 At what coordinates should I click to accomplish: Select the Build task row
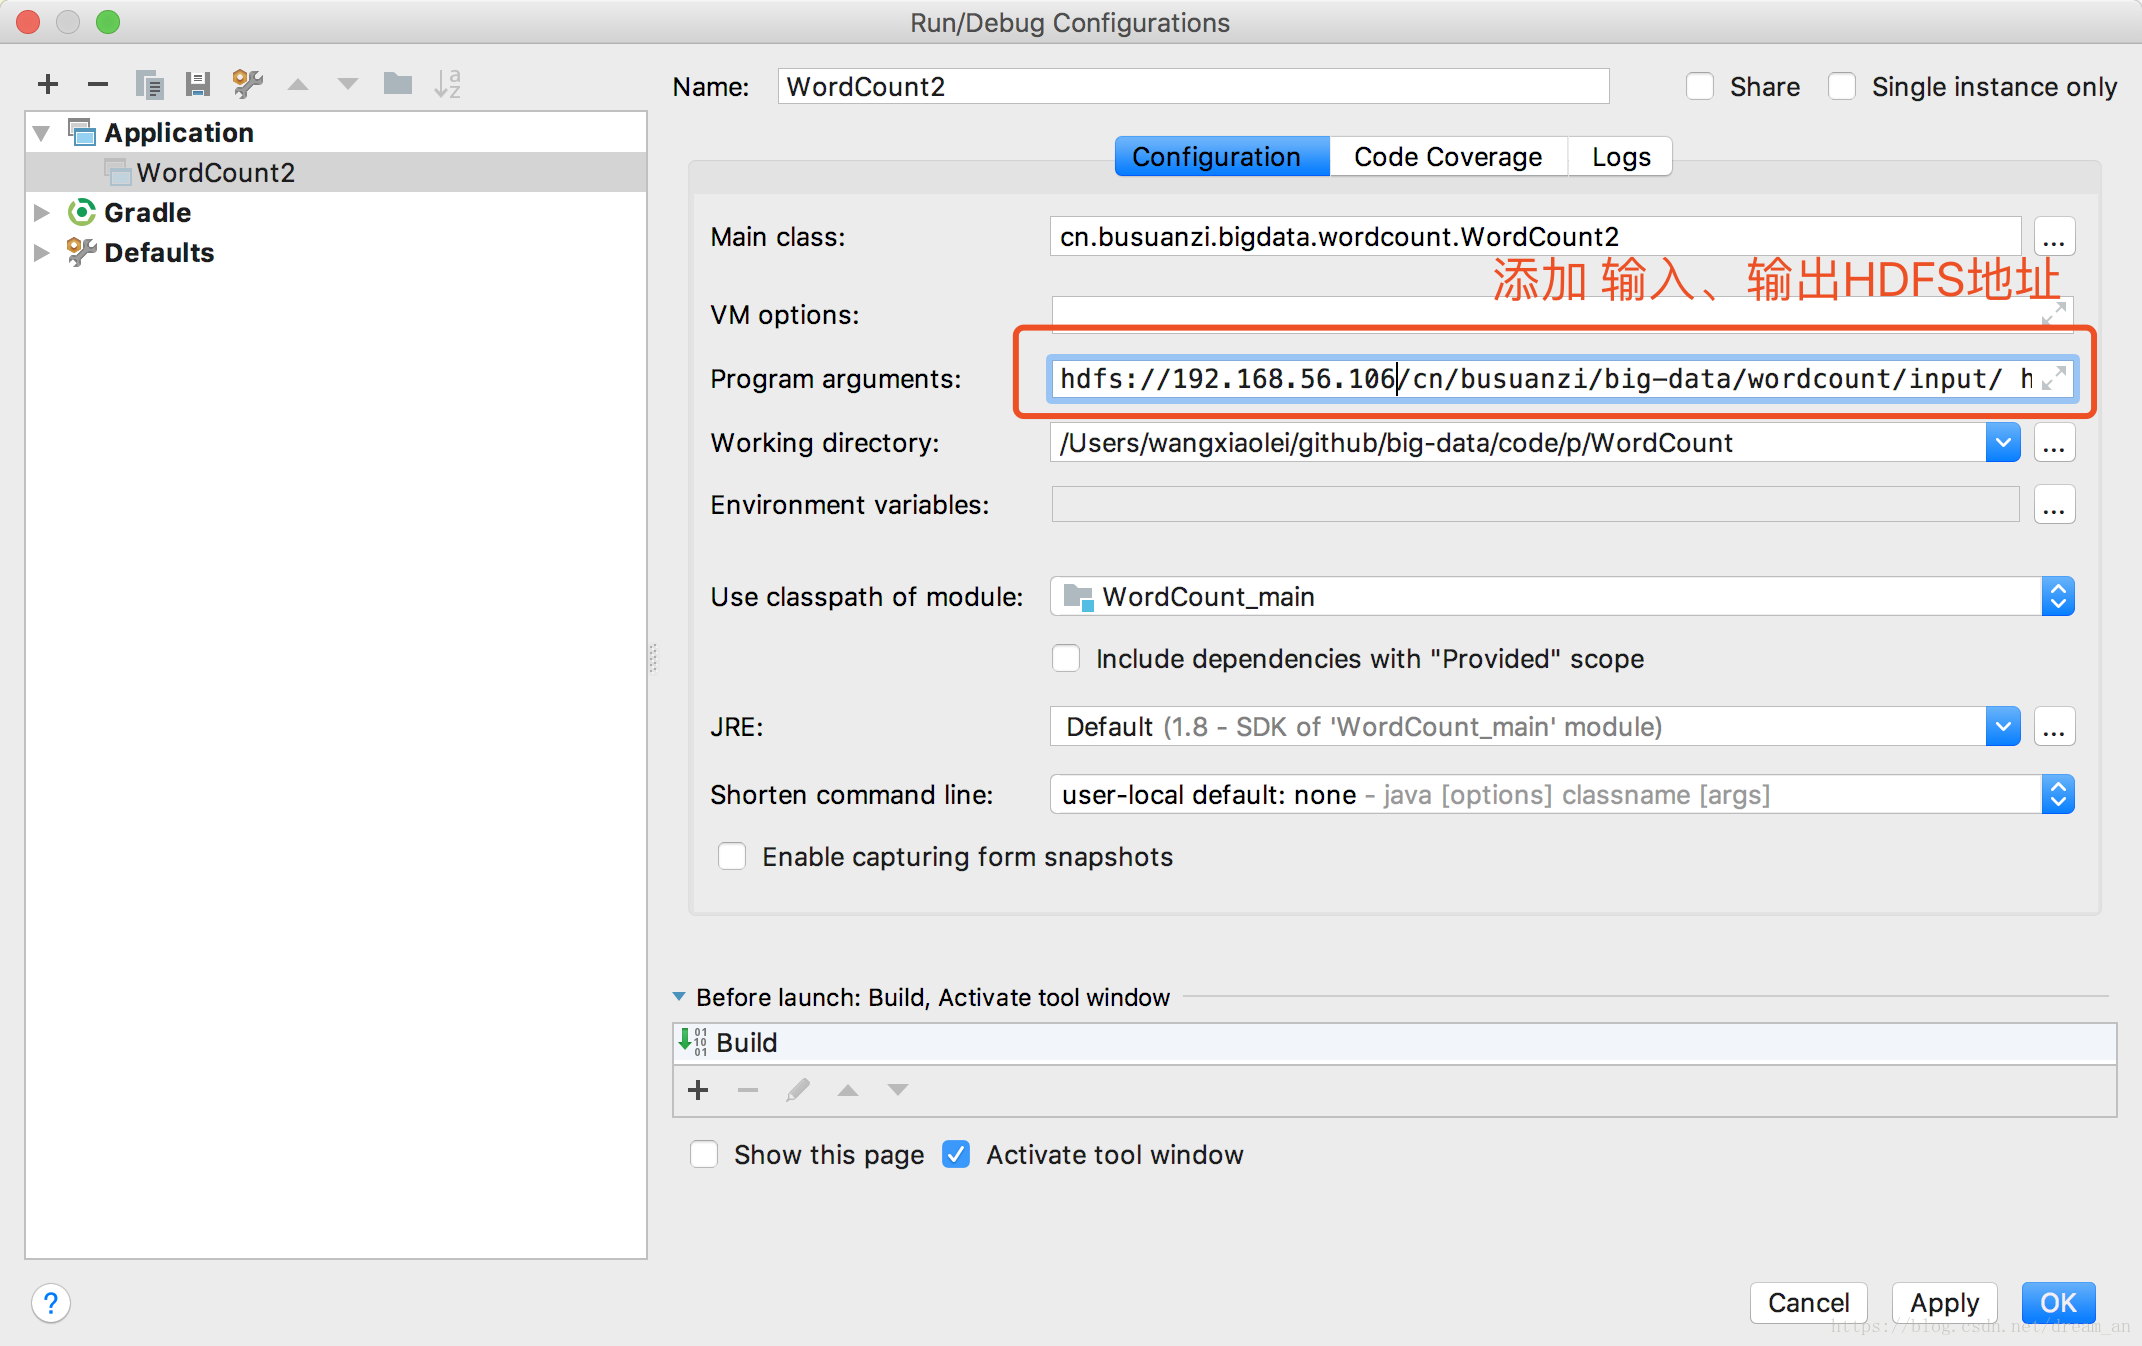1394,1042
